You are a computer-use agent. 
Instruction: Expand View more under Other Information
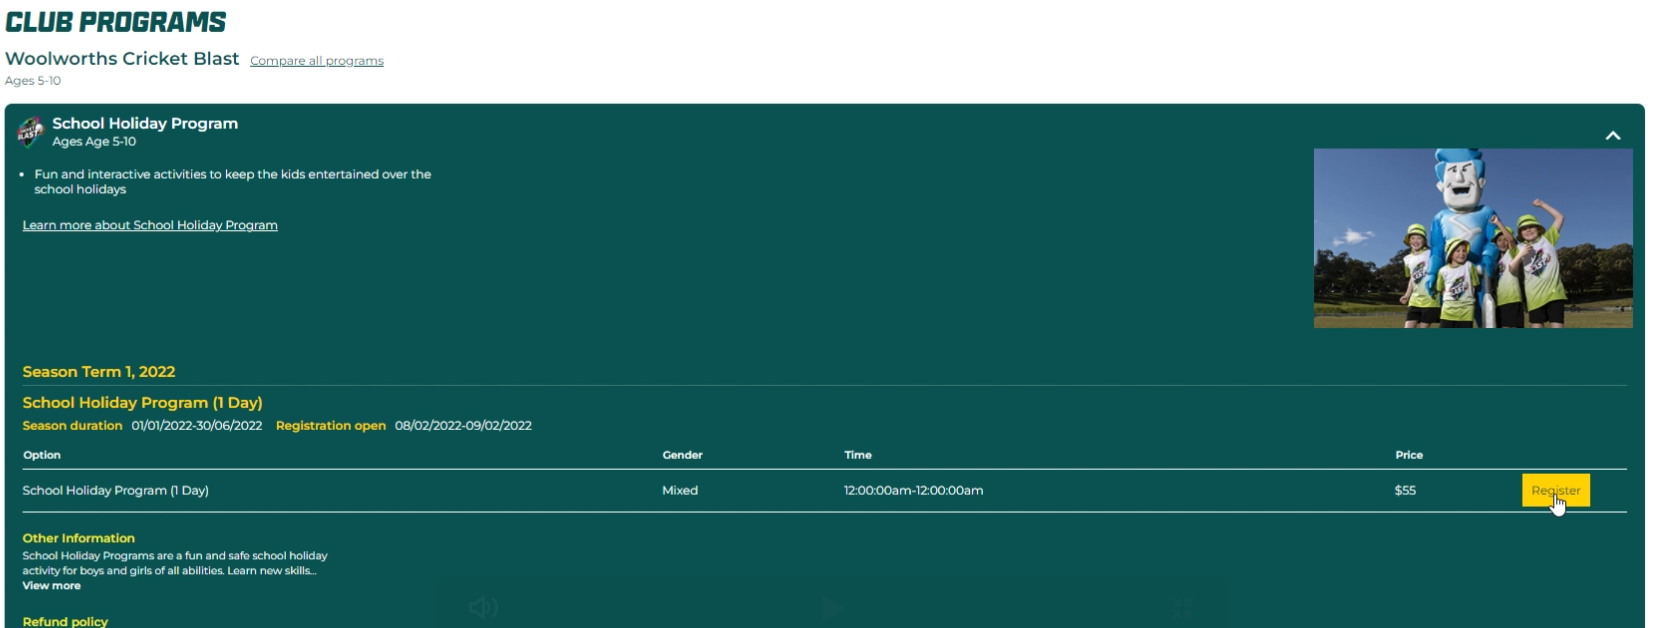pos(51,586)
